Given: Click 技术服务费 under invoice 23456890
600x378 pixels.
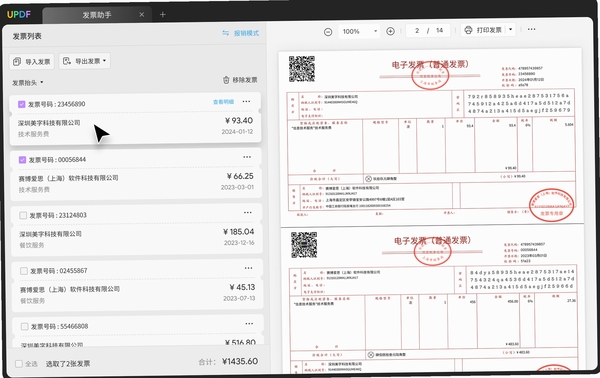Looking at the screenshot, I should (33, 134).
